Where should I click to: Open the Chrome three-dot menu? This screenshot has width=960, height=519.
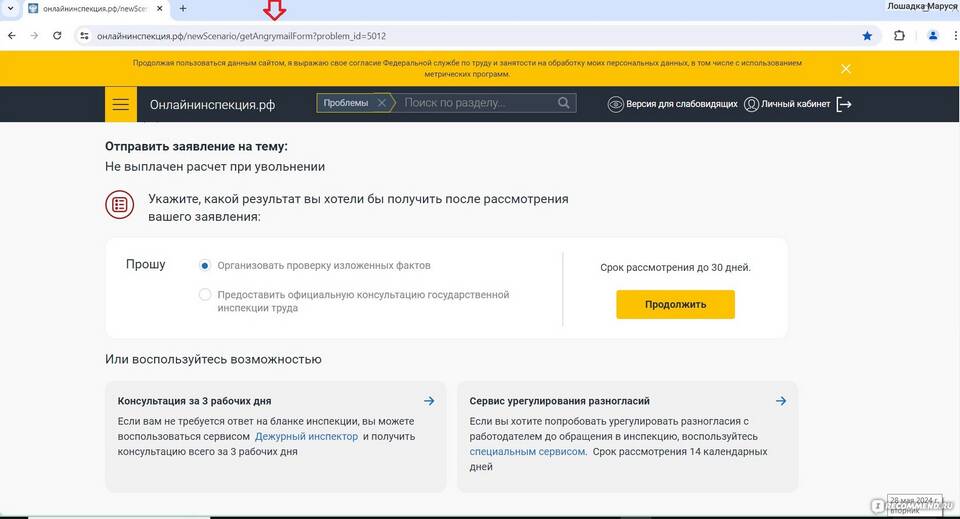click(x=953, y=36)
